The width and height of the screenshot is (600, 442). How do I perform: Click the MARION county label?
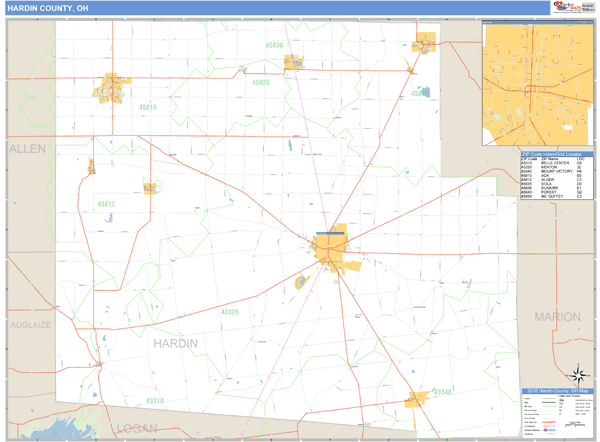(557, 317)
